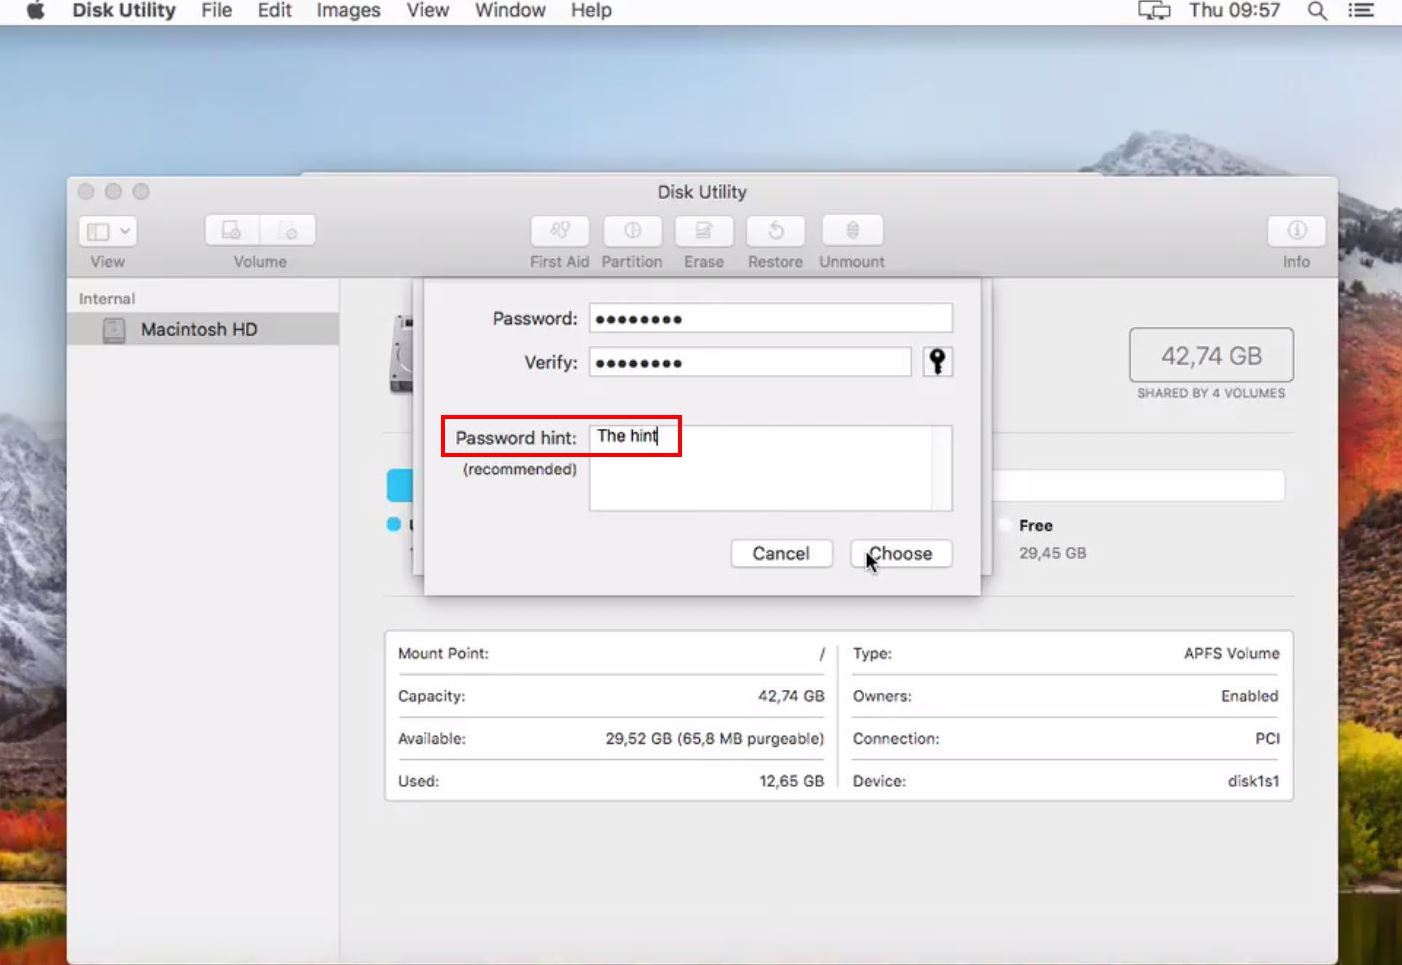Open Notification Center list icon
The width and height of the screenshot is (1402, 965).
[x=1361, y=11]
